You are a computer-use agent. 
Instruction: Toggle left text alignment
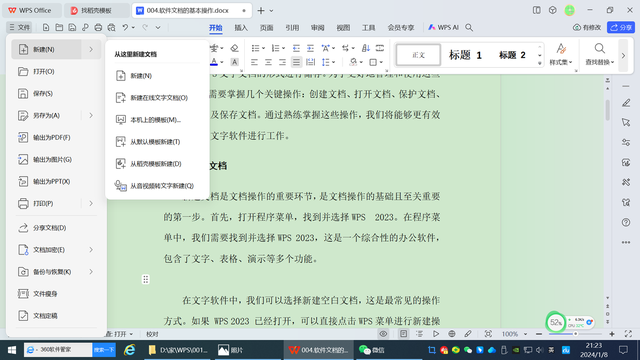pos(254,62)
